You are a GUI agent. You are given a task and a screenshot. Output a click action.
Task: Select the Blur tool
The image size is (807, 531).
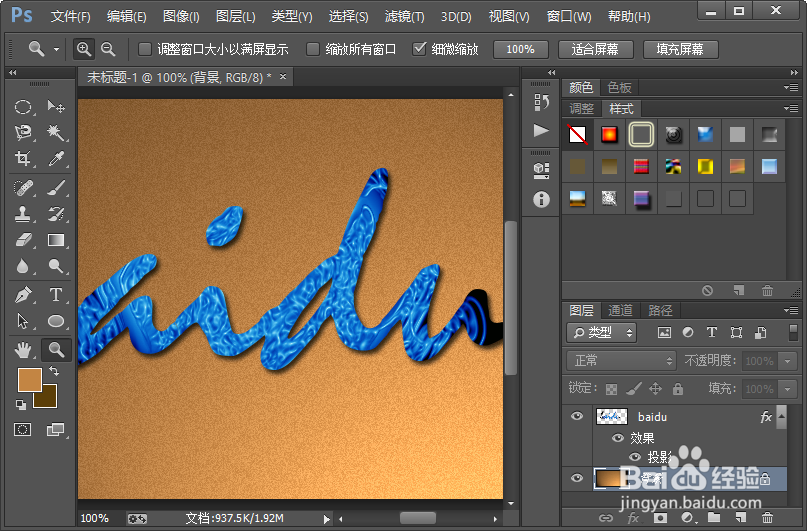pos(23,266)
